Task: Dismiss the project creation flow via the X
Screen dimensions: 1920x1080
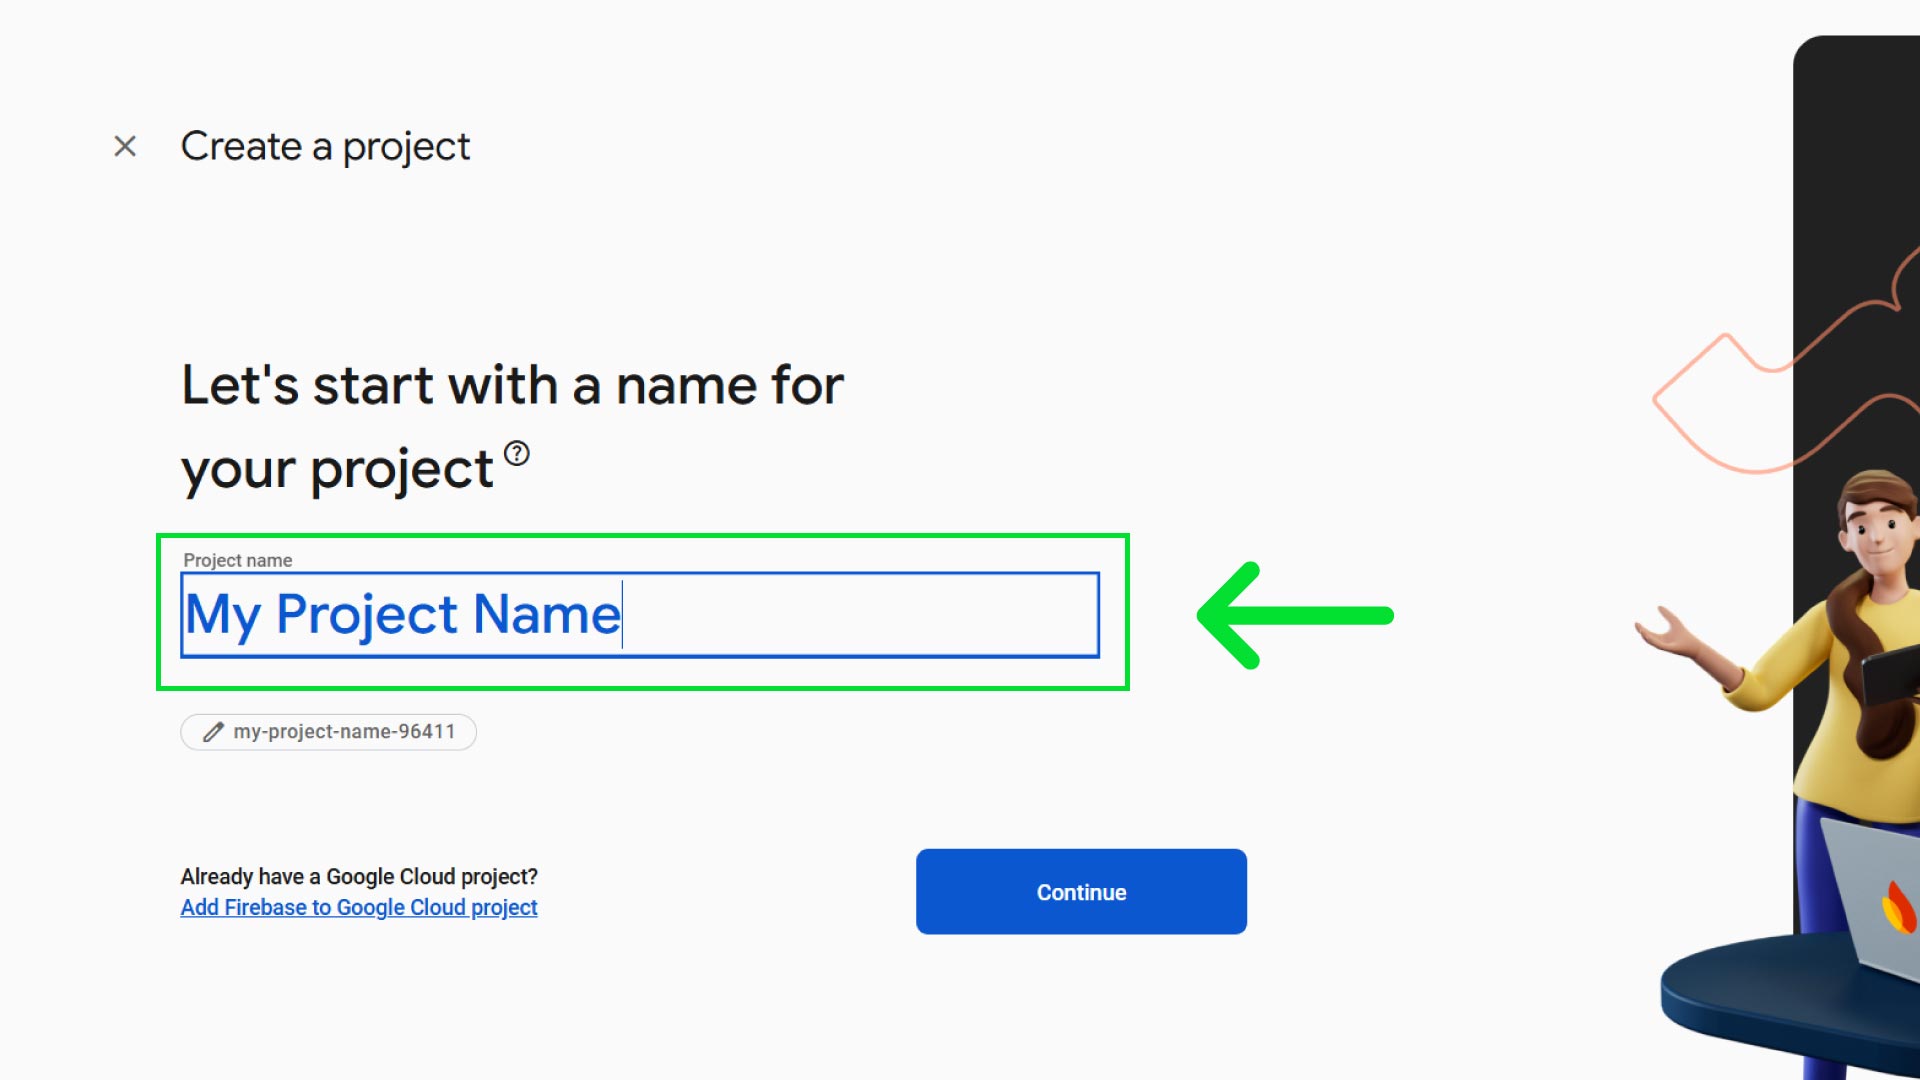Action: [124, 146]
